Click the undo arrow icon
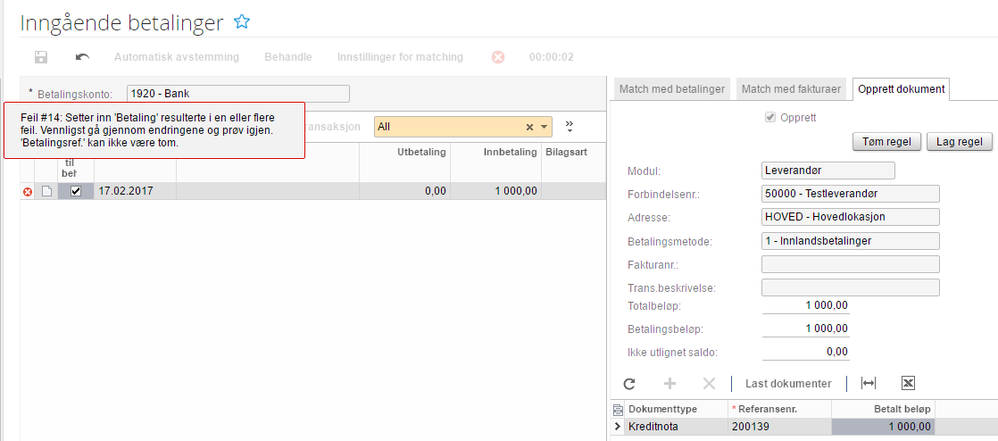Viewport: 998px width, 441px height. 82,57
